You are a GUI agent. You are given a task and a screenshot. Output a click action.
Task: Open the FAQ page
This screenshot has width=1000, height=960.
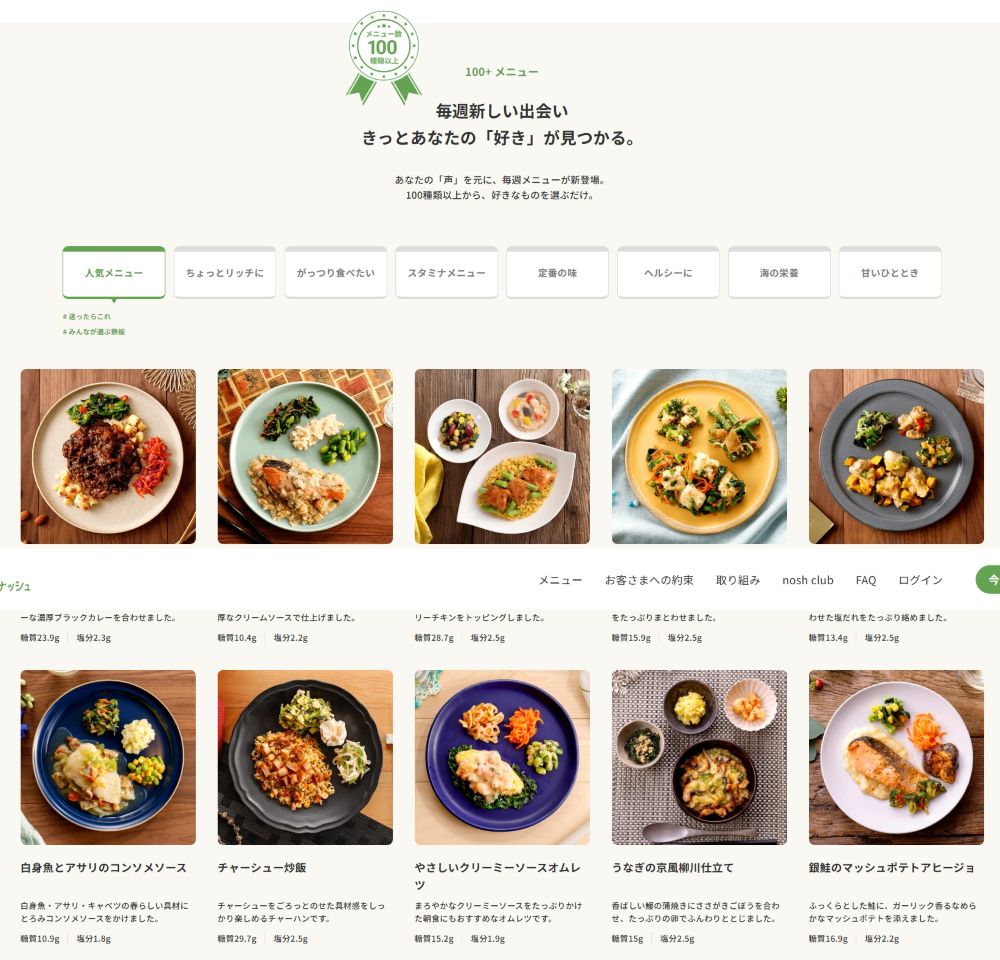(x=866, y=580)
